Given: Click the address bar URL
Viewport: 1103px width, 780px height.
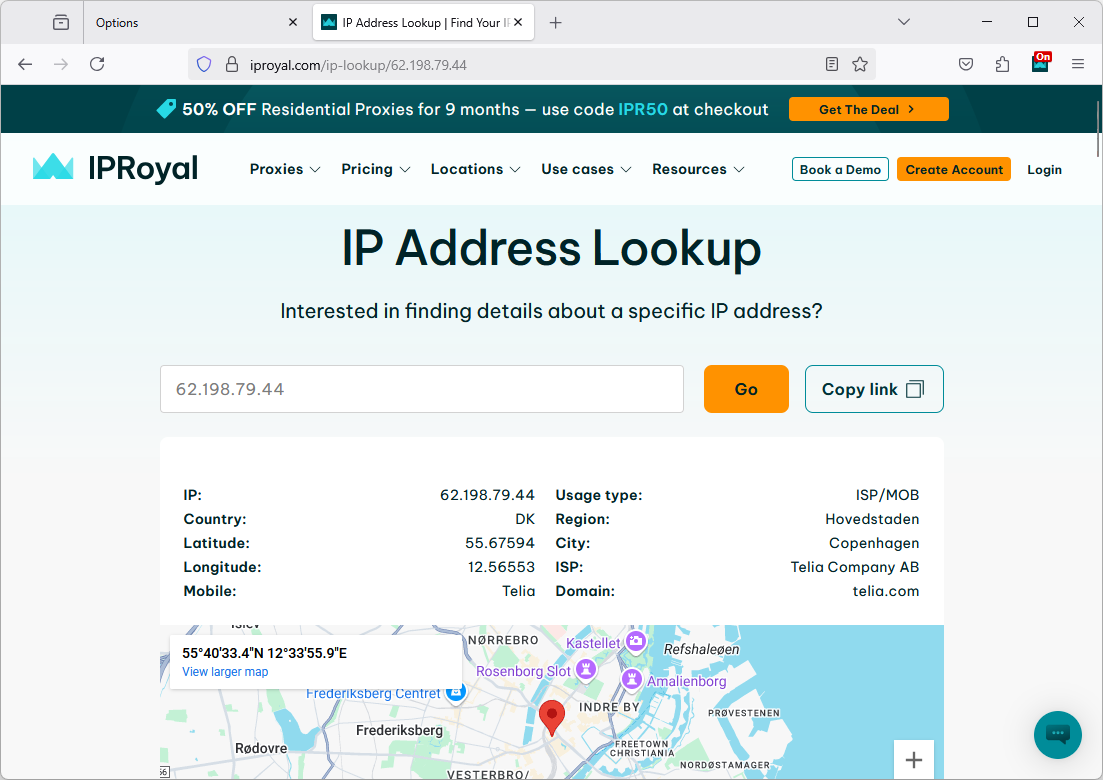Looking at the screenshot, I should click(x=358, y=65).
